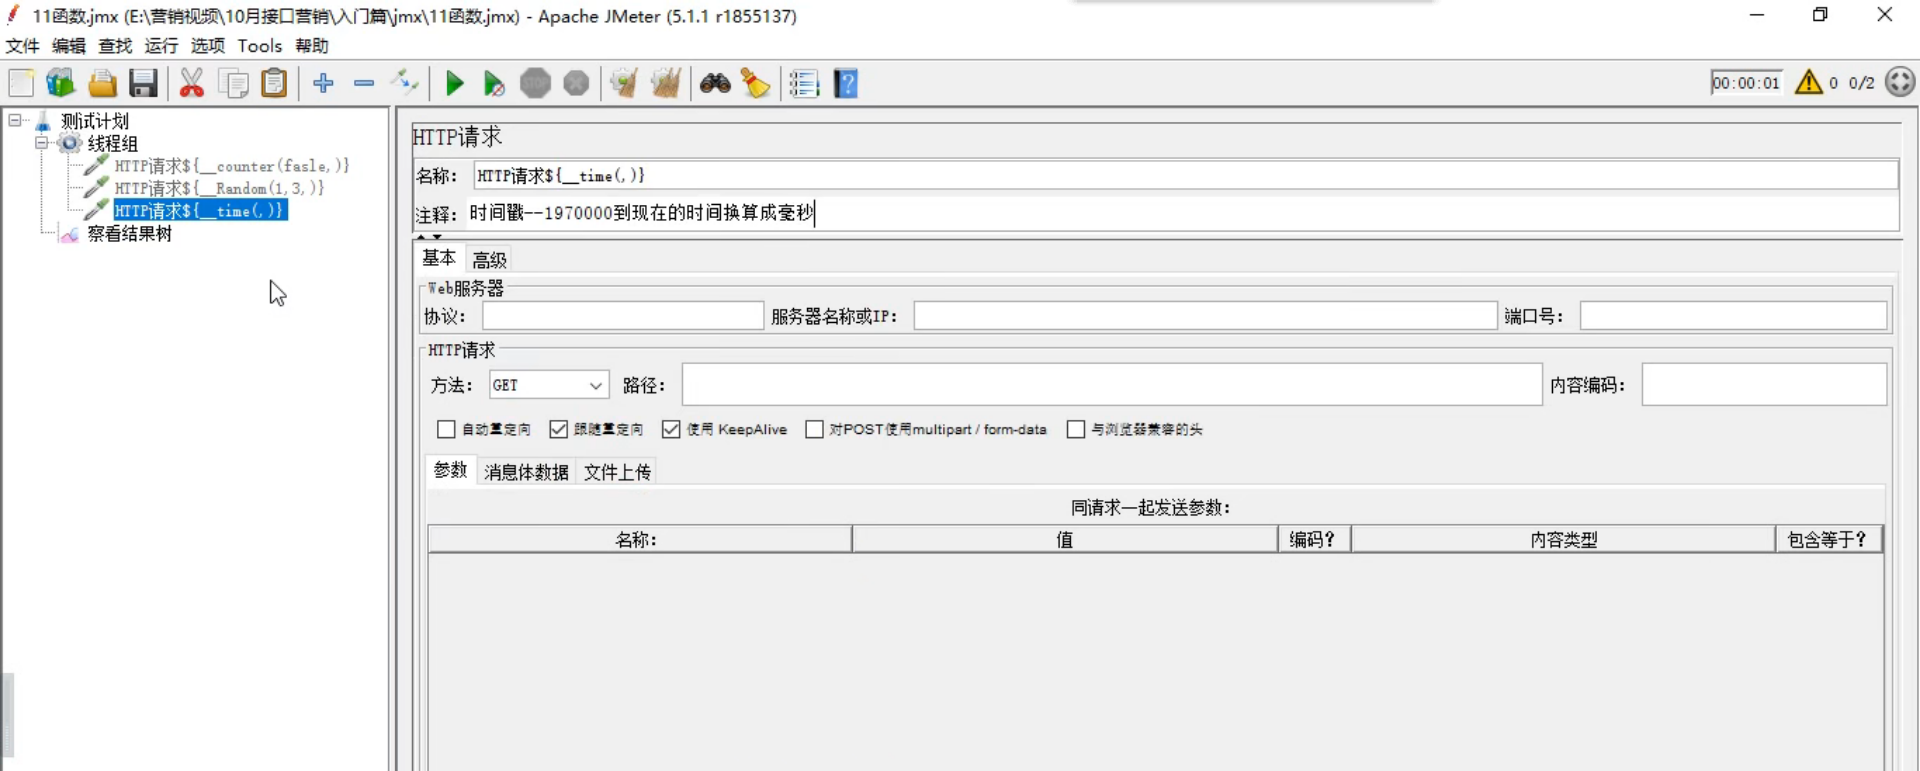Click the warning triangle log icon
The width and height of the screenshot is (1920, 771).
pos(1808,82)
